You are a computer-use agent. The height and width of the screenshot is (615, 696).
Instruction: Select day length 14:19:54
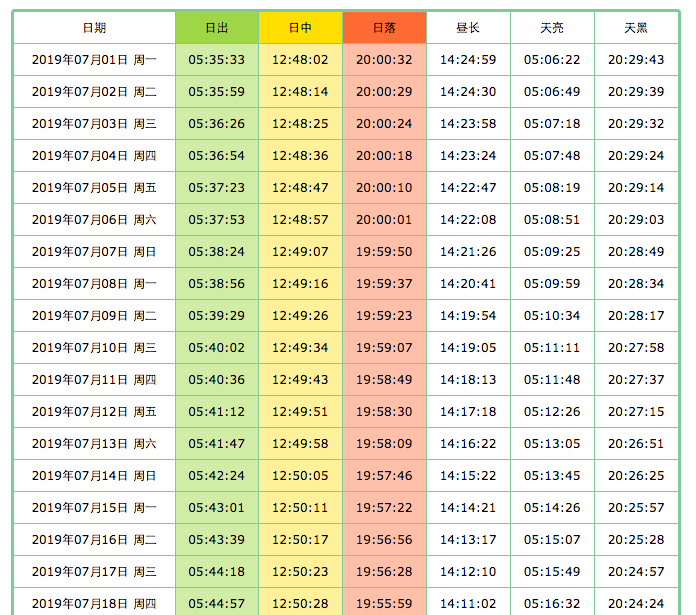click(x=468, y=315)
